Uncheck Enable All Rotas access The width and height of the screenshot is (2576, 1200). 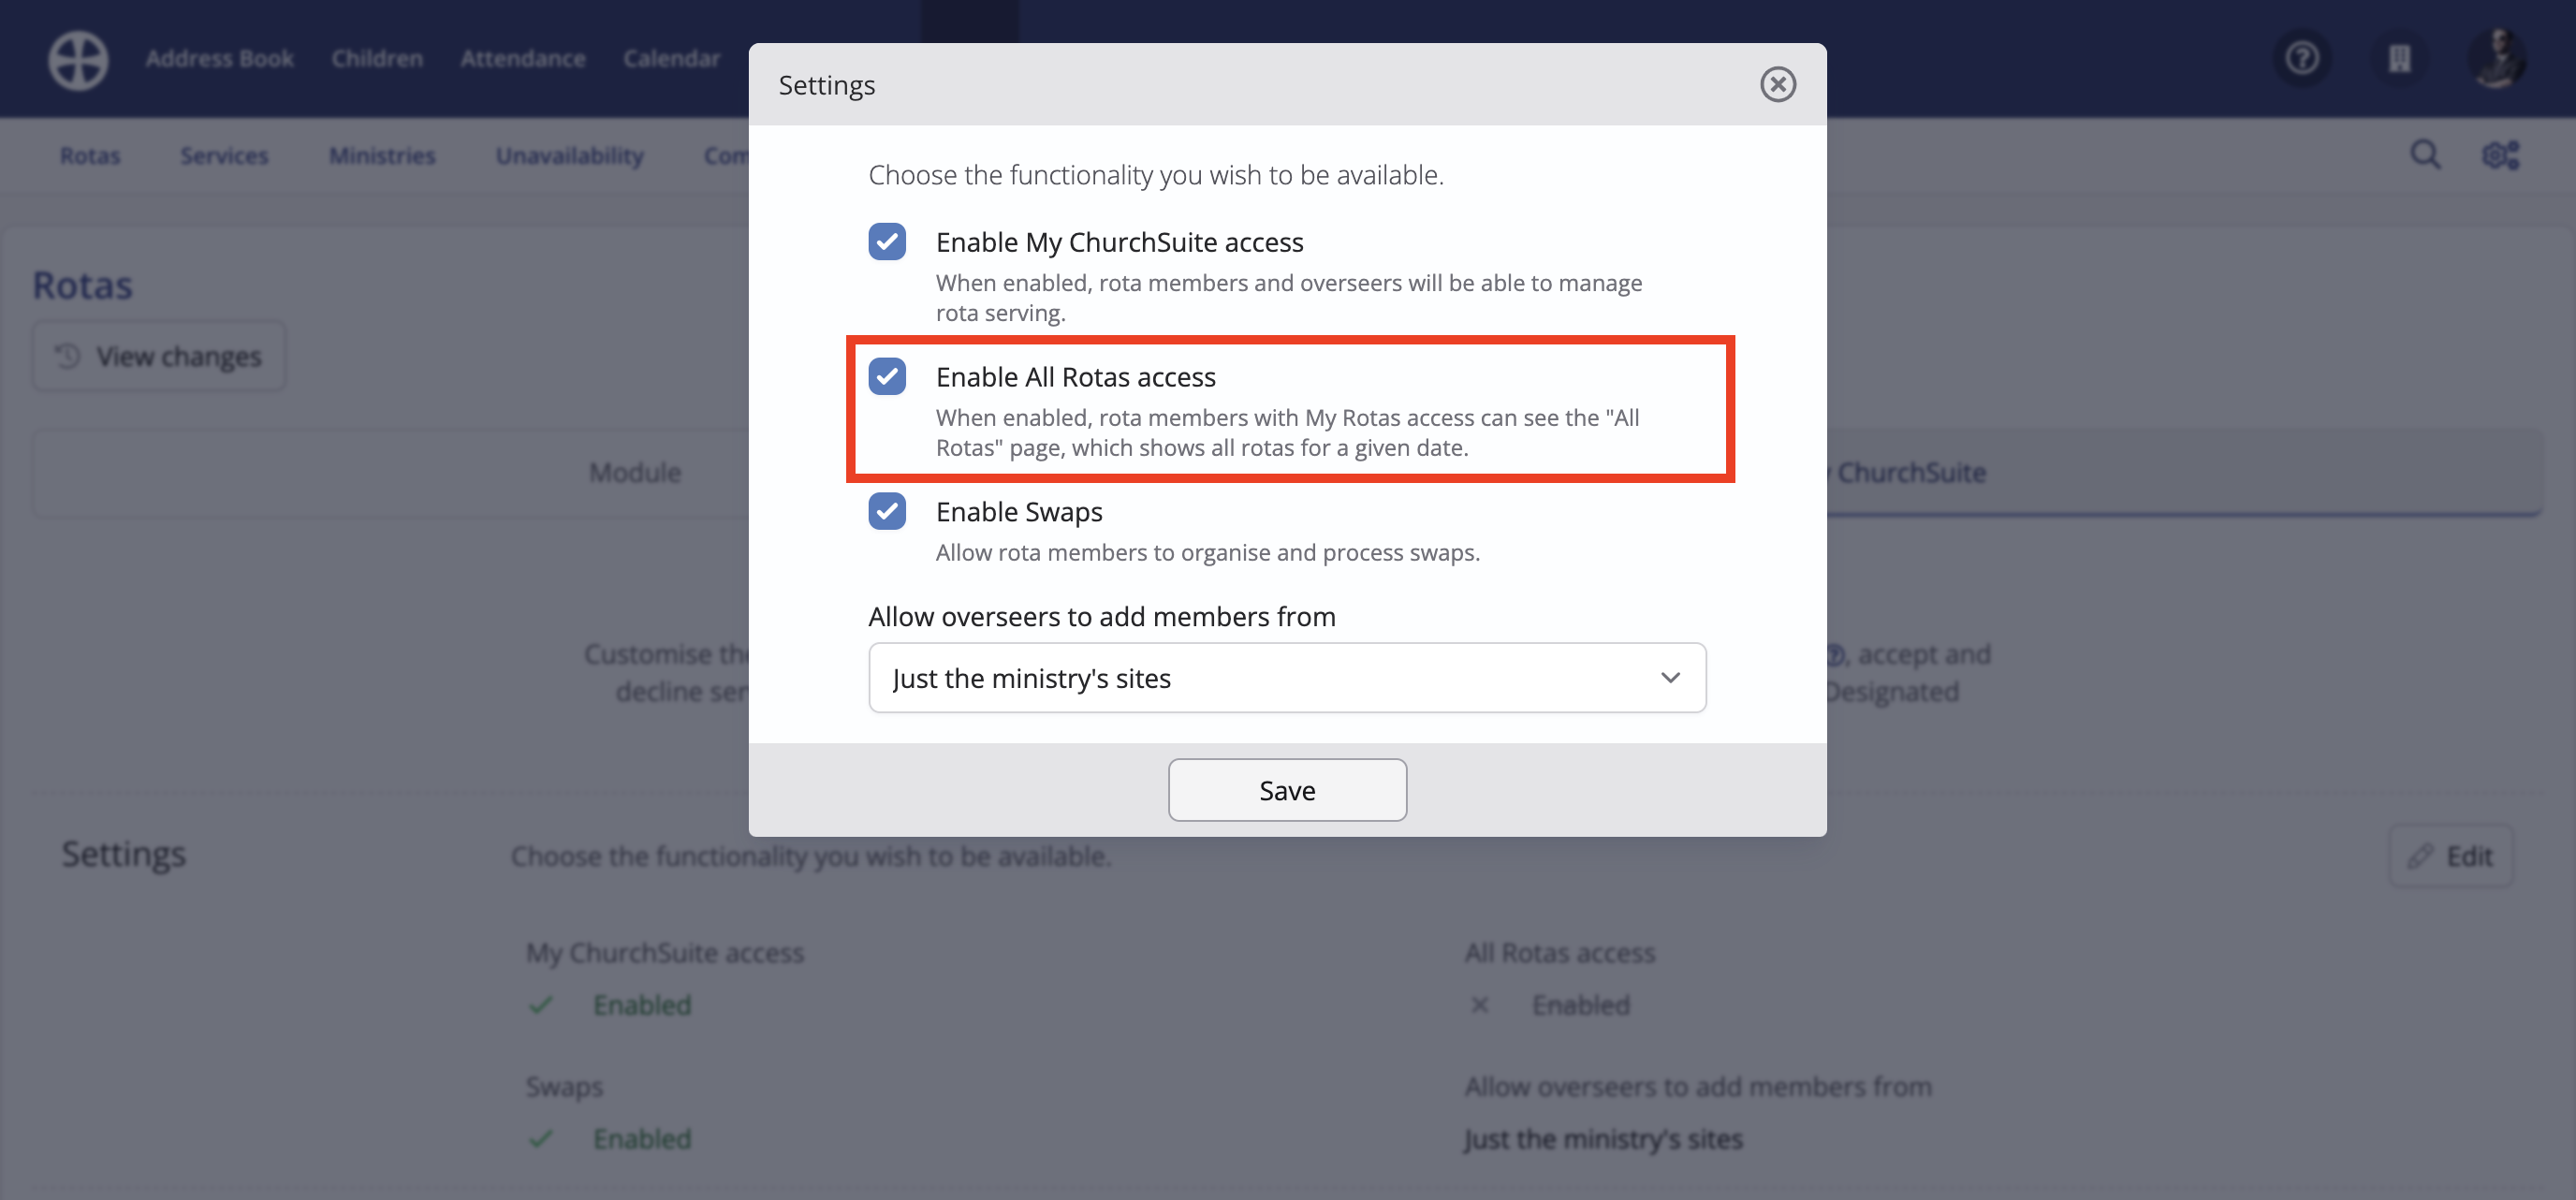click(x=887, y=376)
